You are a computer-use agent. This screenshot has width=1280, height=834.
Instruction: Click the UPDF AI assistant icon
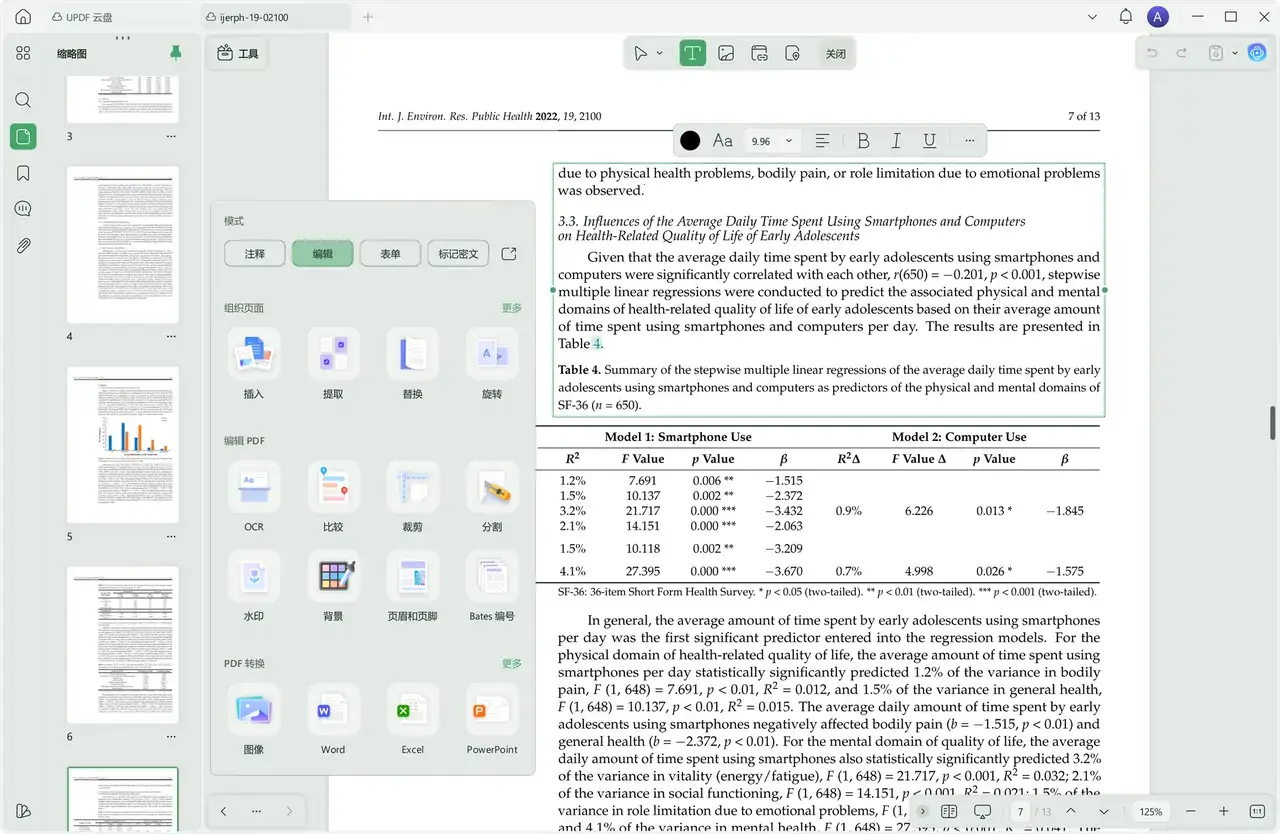[x=1257, y=53]
